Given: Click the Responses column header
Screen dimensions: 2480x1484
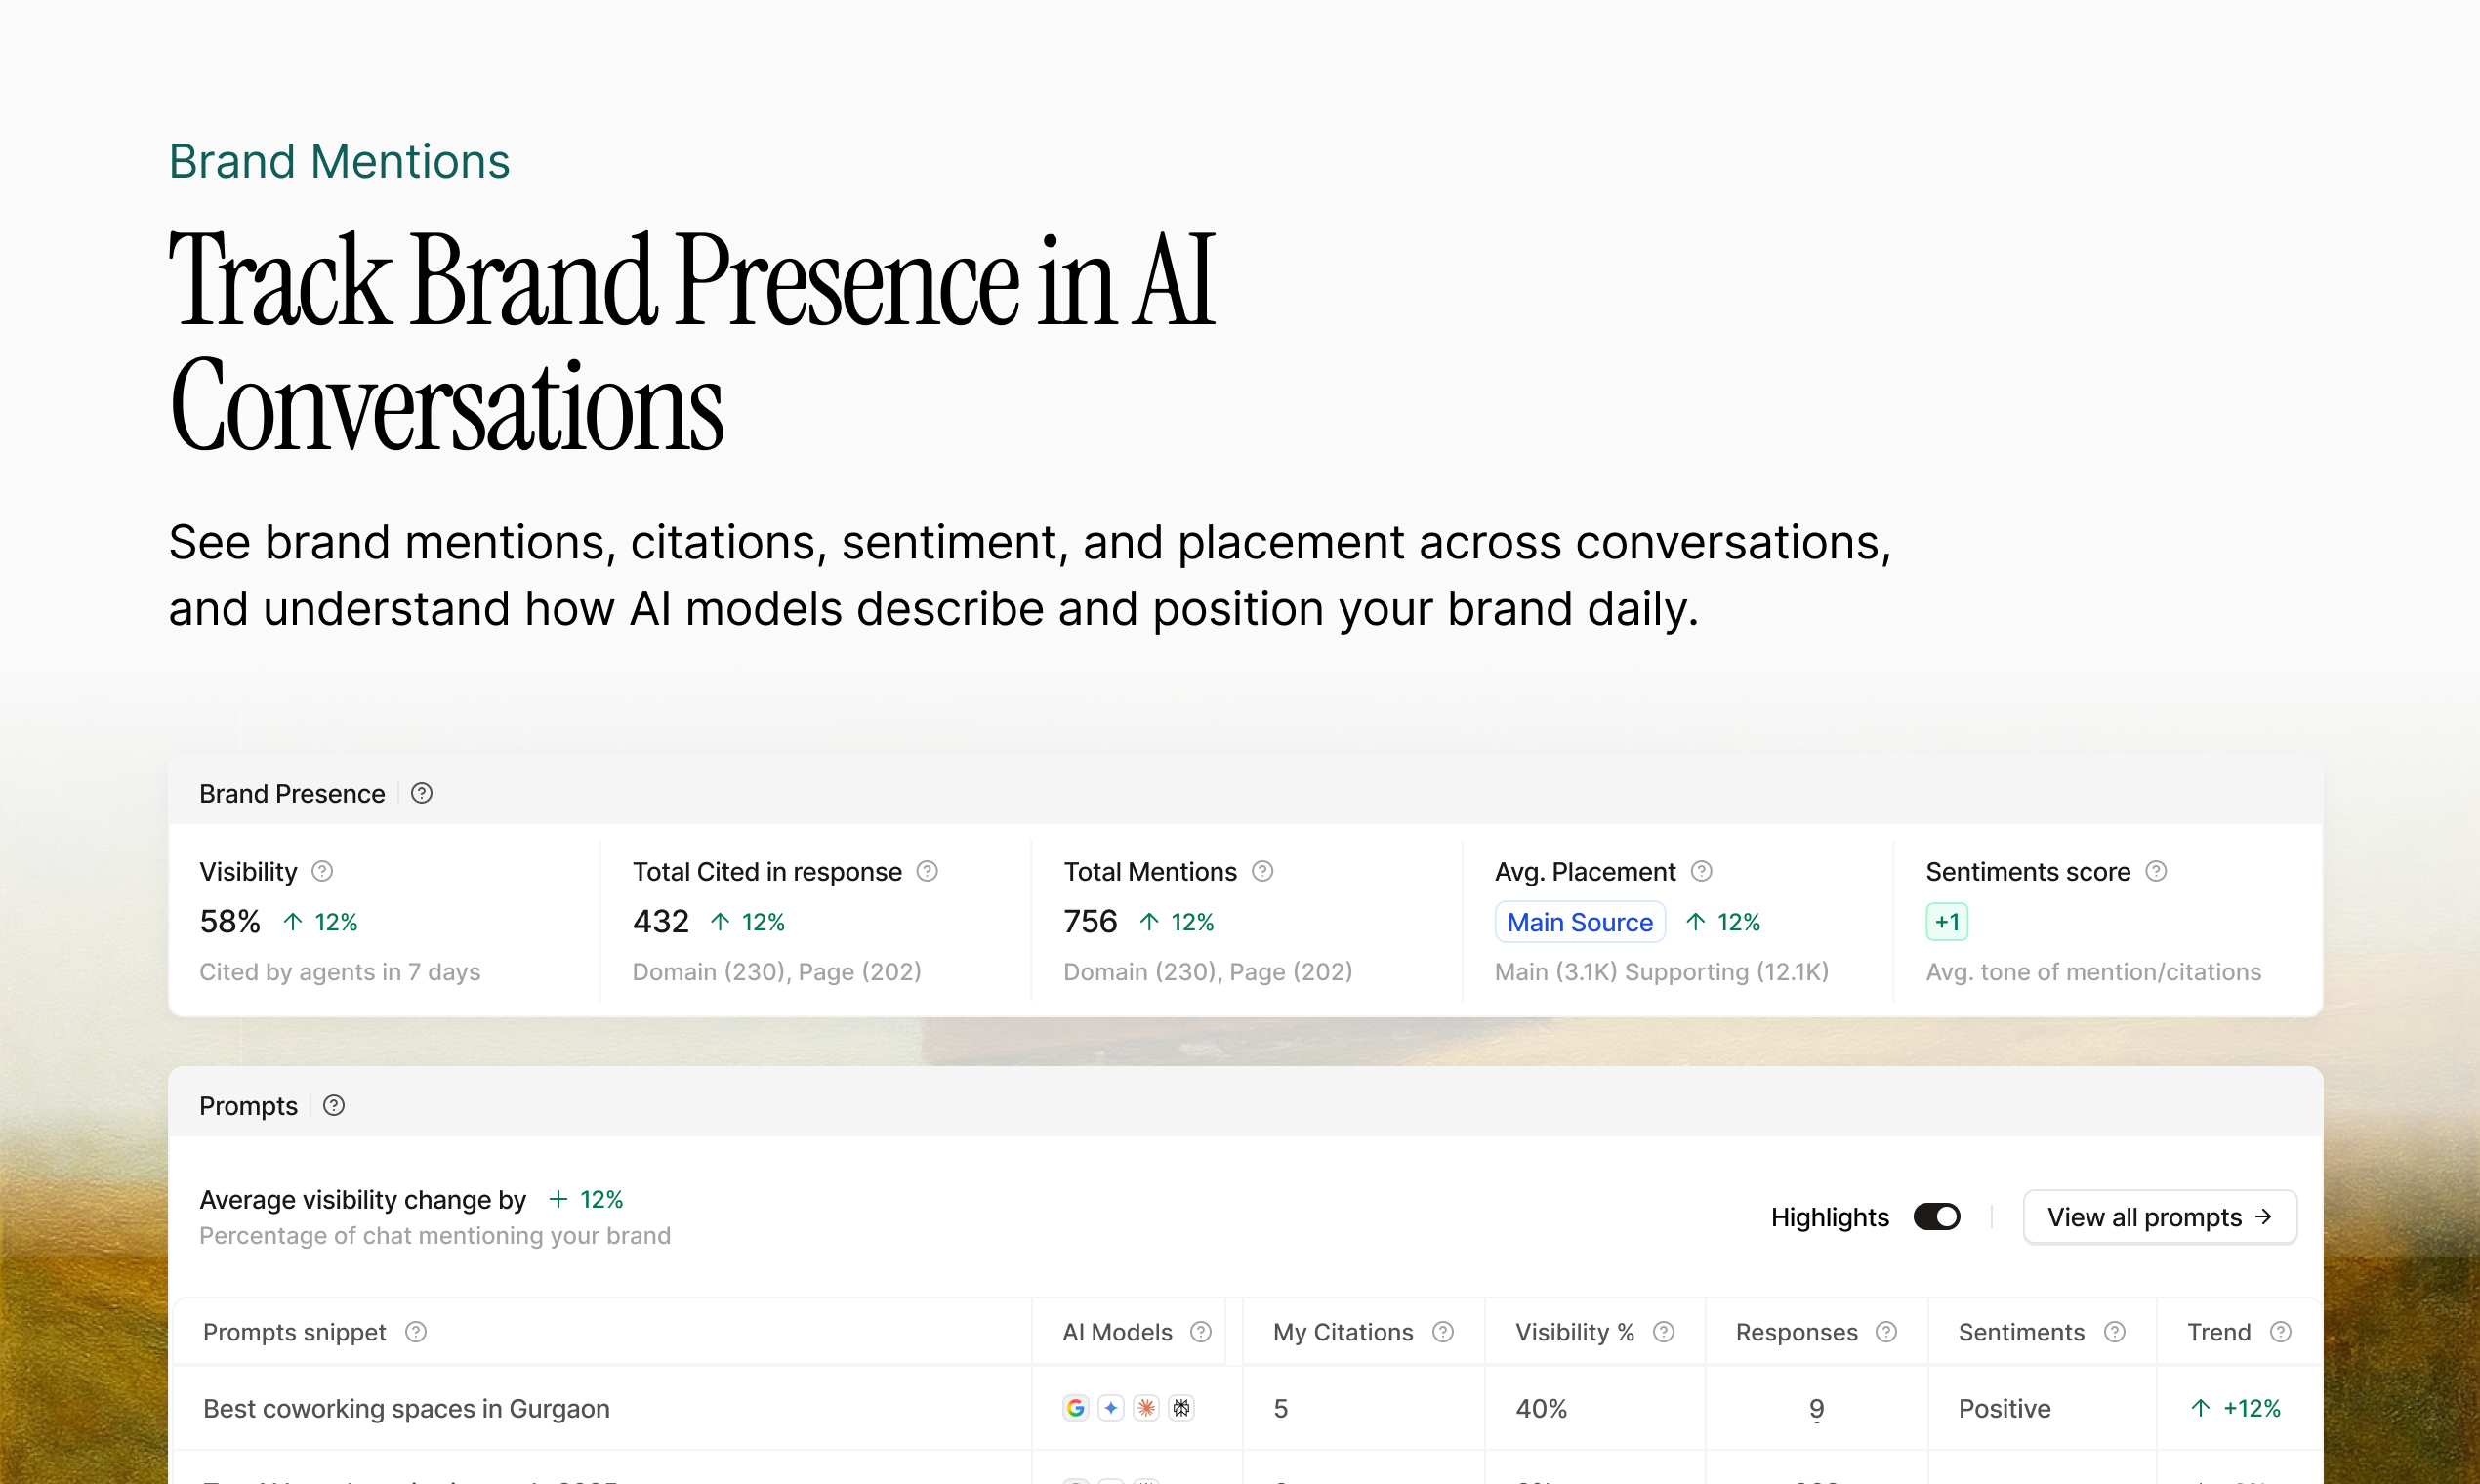Looking at the screenshot, I should coord(1797,1332).
